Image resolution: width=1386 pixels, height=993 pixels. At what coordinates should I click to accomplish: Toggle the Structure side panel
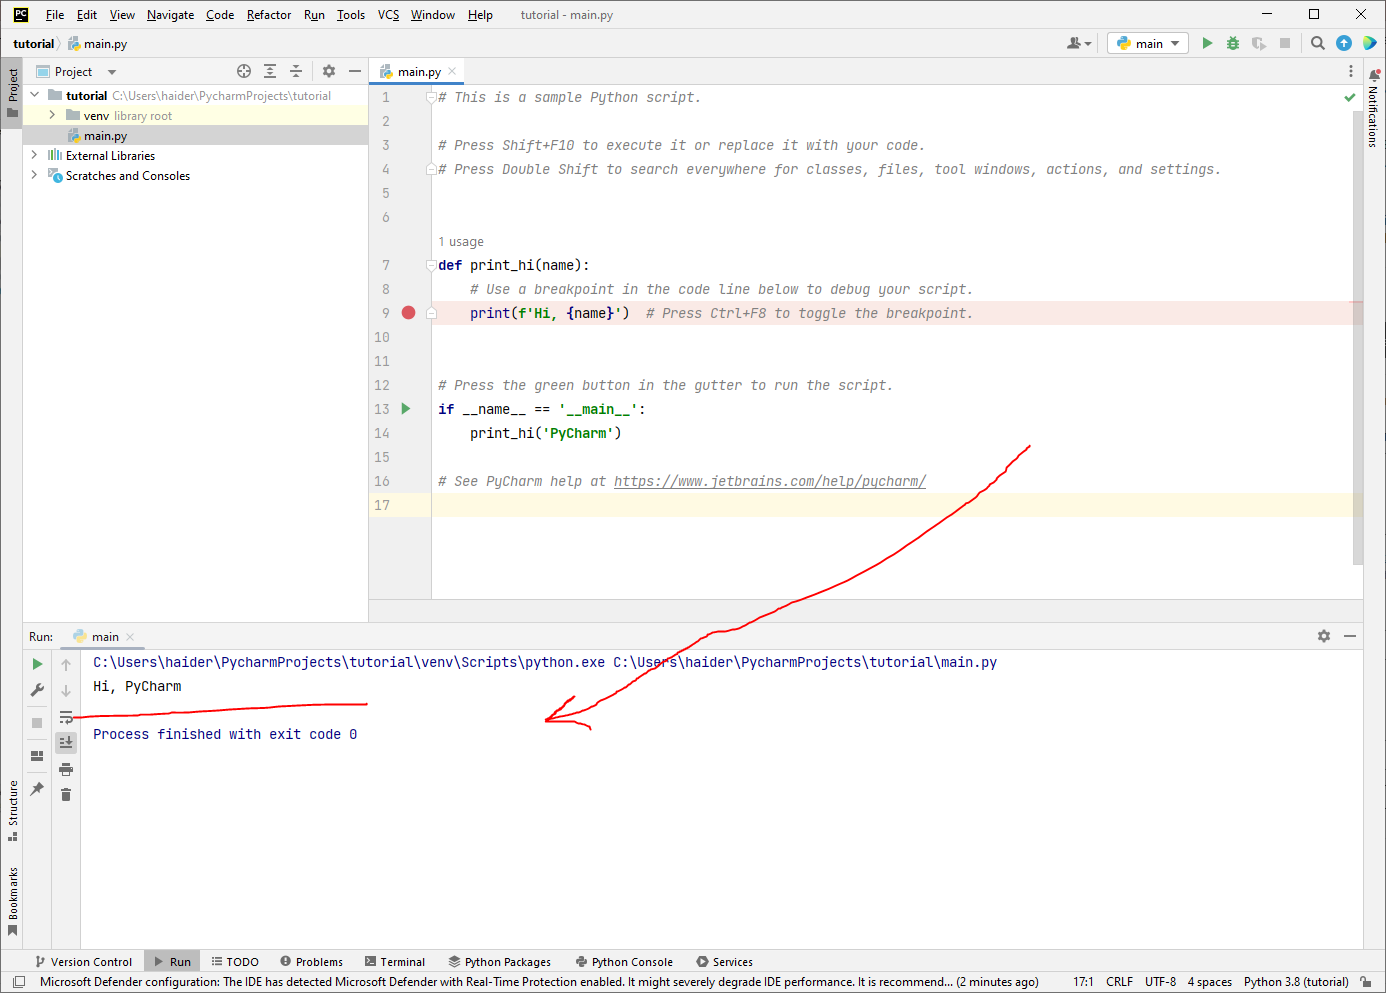12,810
